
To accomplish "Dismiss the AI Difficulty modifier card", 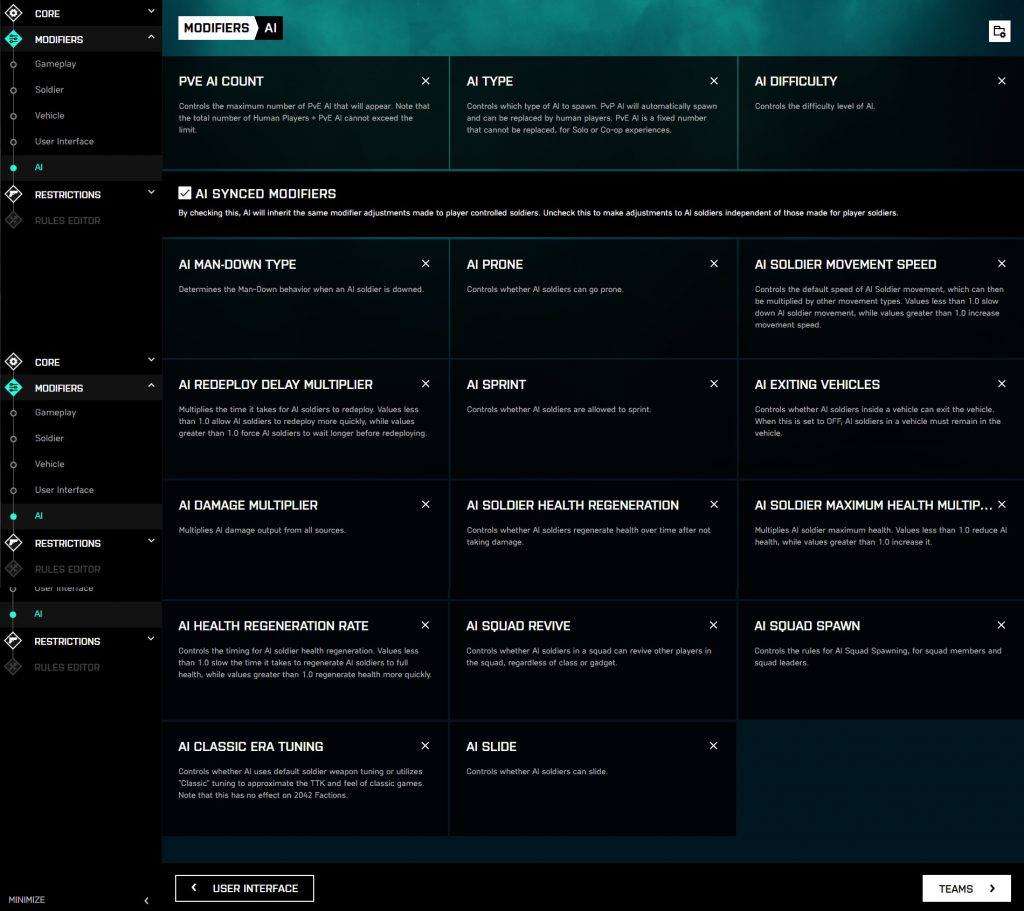I will point(1002,81).
